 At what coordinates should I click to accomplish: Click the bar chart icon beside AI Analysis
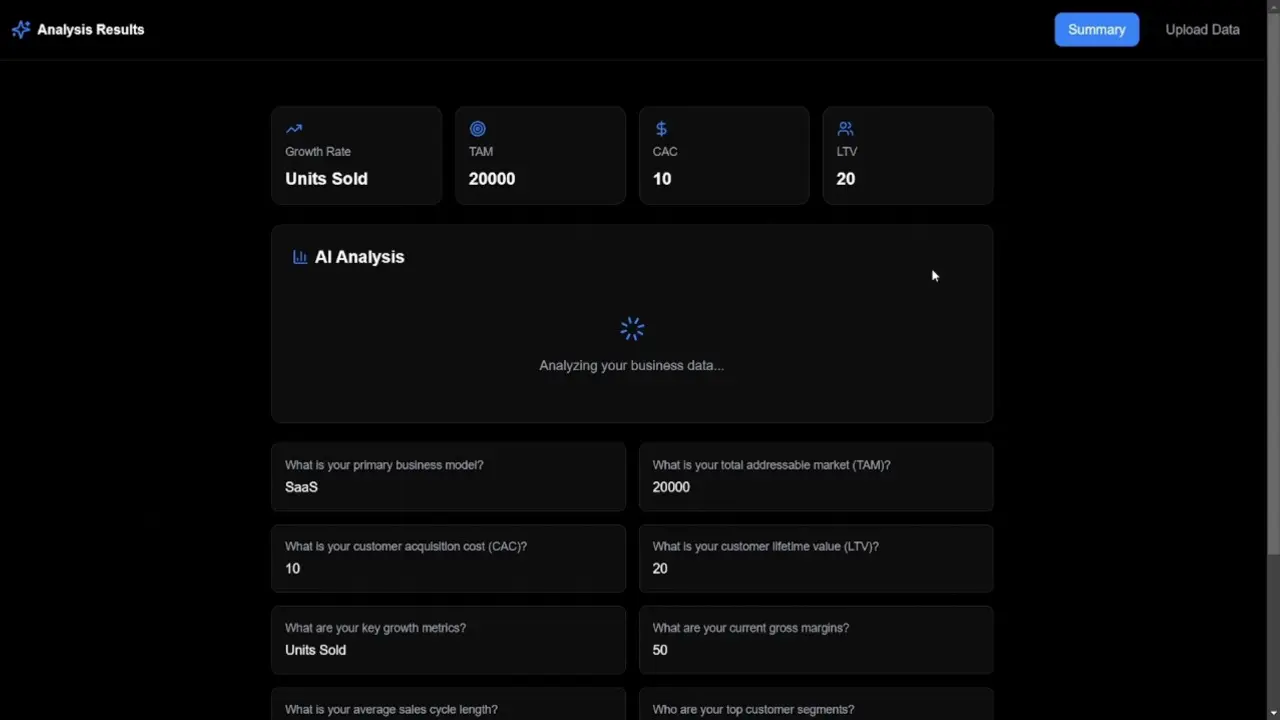click(x=300, y=257)
